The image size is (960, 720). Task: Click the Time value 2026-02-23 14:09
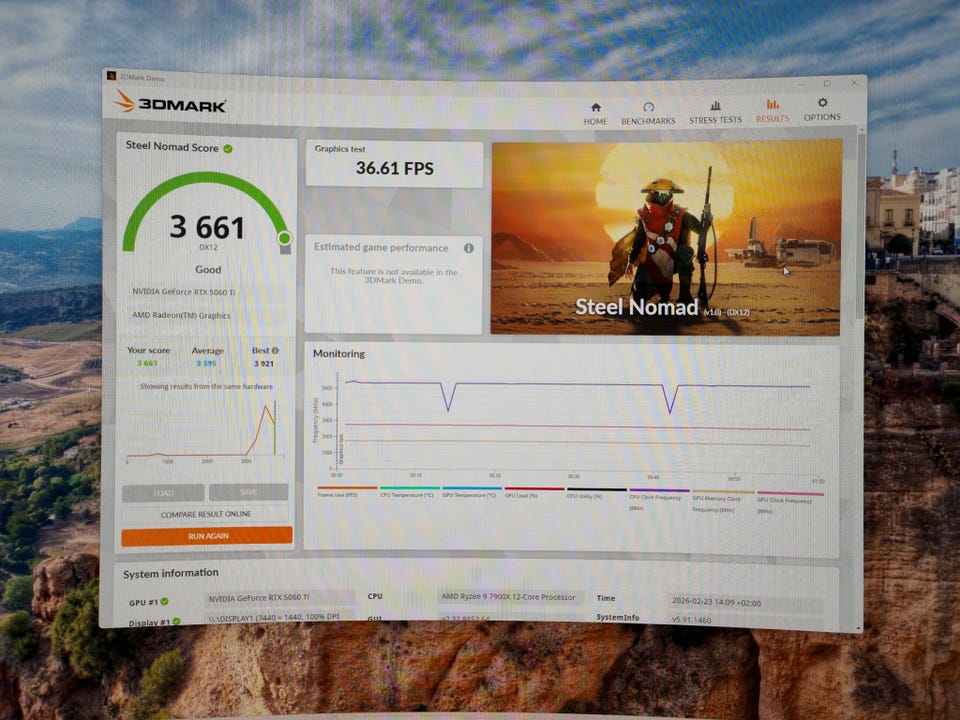(x=716, y=602)
